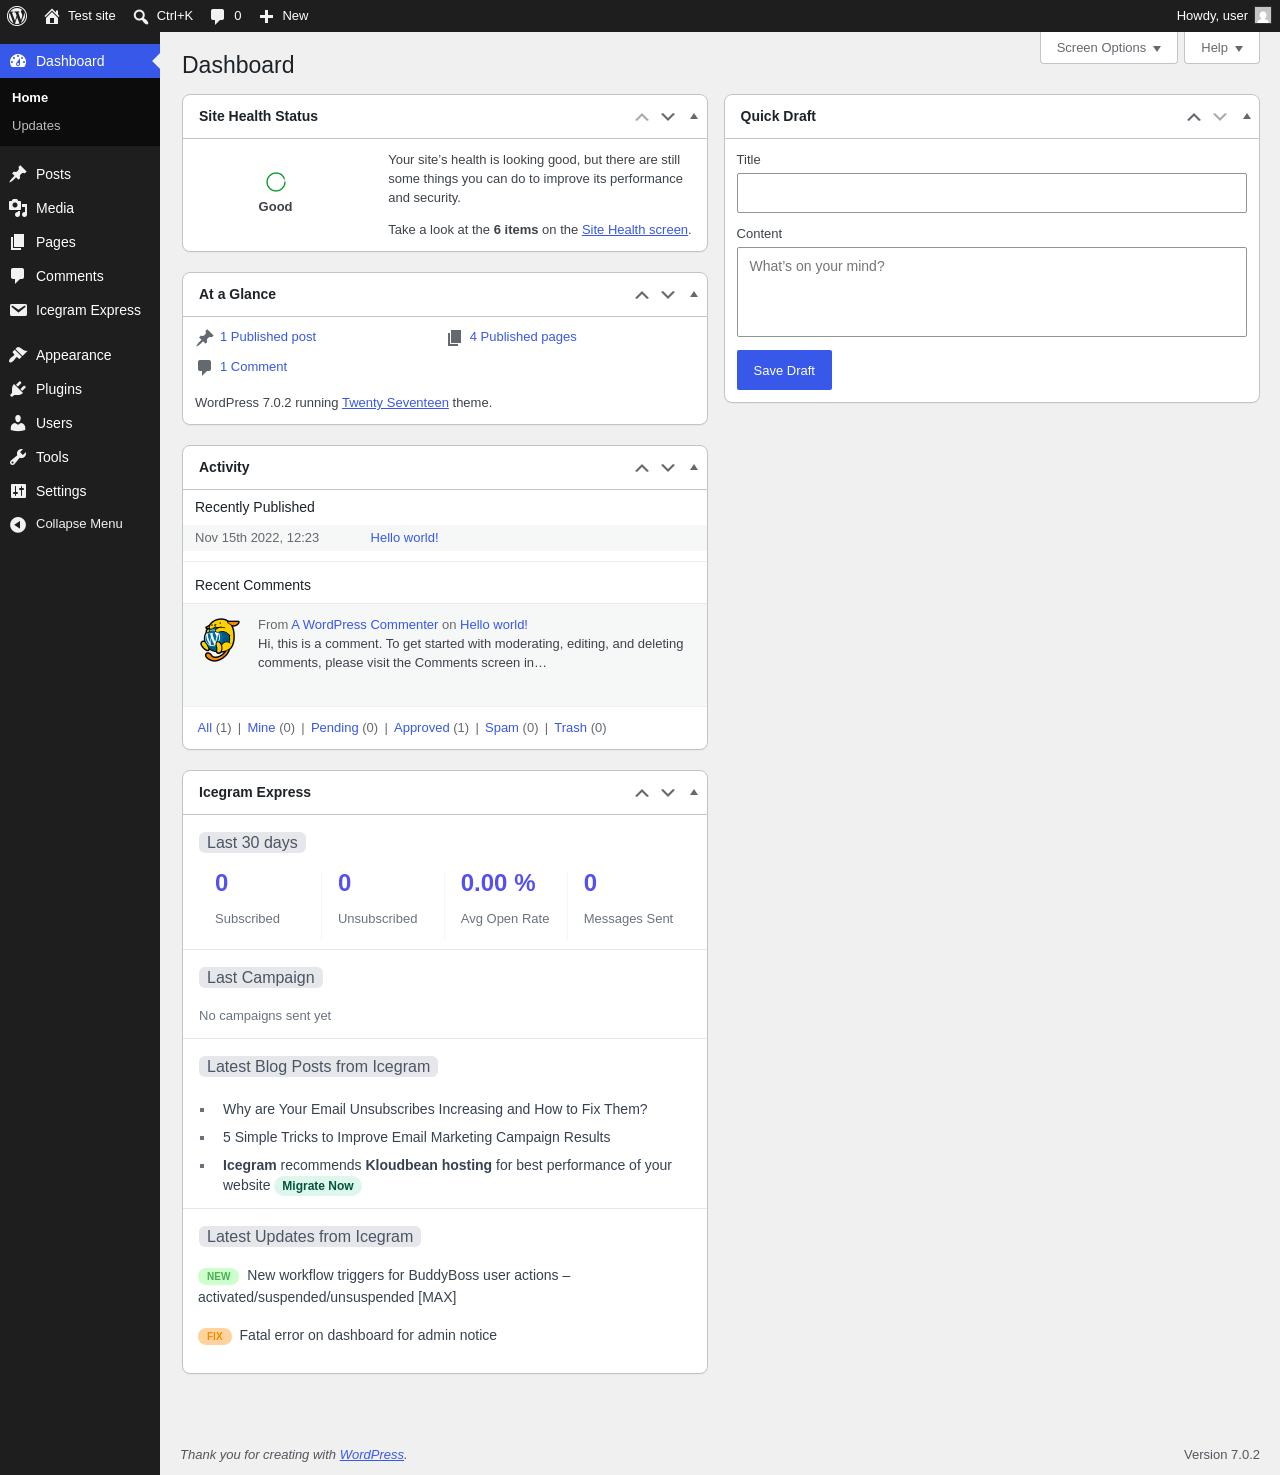Open the Plugins menu label

[x=59, y=389]
